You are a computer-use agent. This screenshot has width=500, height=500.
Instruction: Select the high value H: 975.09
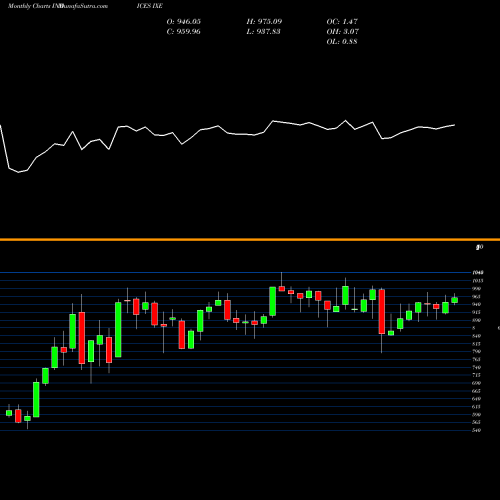point(264,22)
